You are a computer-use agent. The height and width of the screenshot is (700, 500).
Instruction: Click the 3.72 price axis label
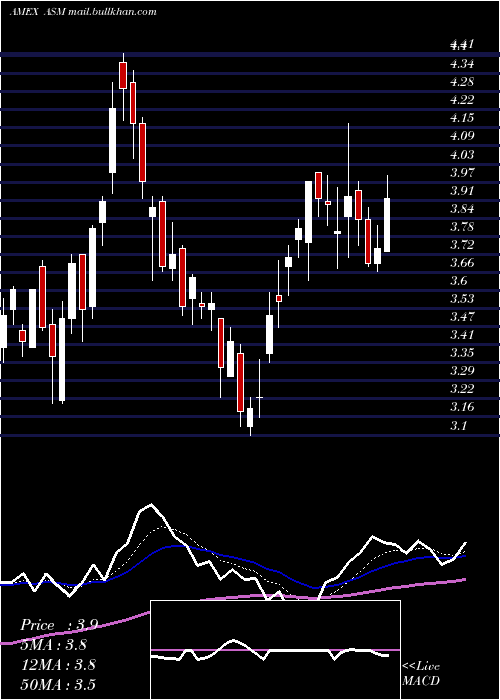[462, 245]
